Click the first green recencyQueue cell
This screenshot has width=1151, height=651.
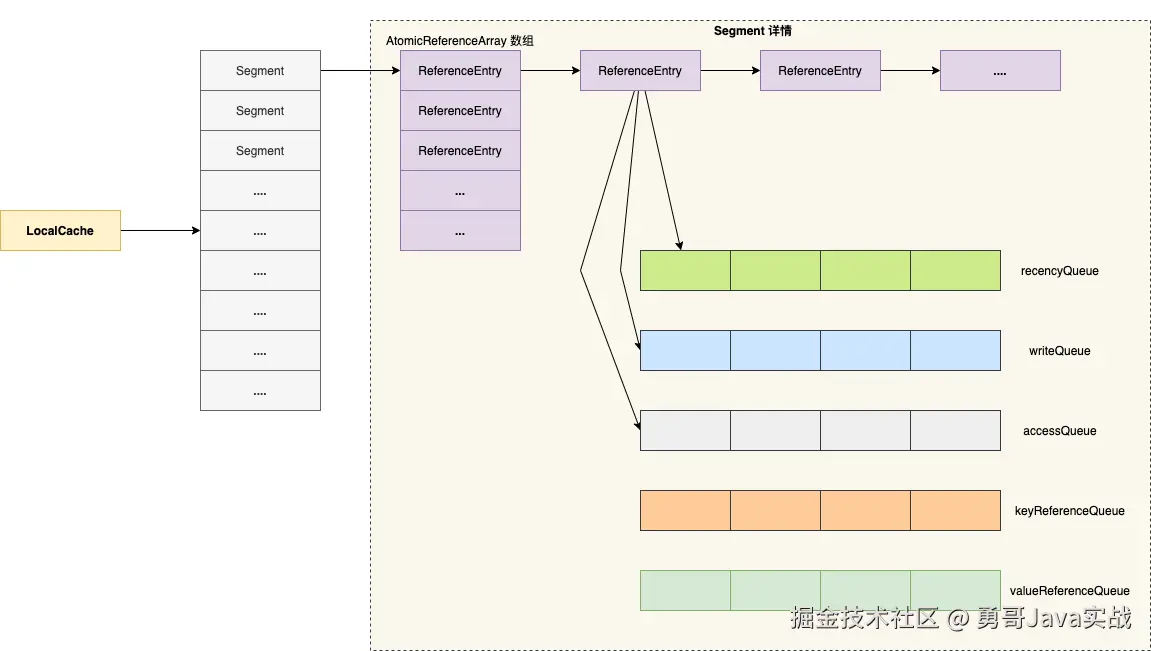(686, 270)
